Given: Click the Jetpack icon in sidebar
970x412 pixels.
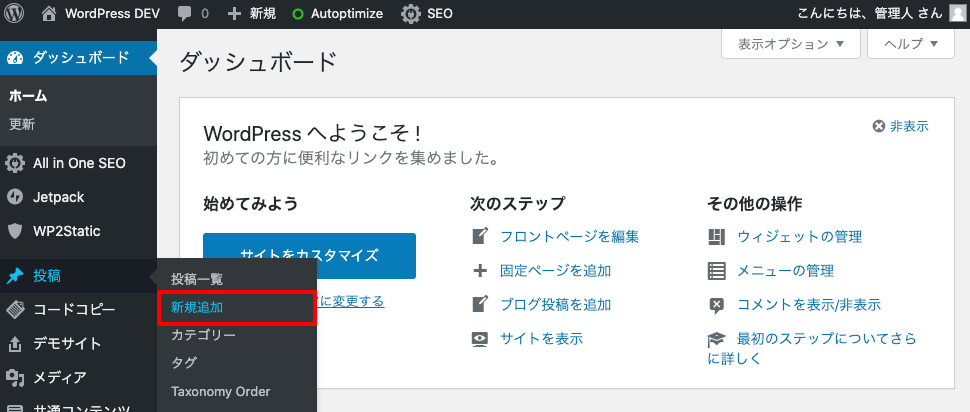Looking at the screenshot, I should point(15,197).
